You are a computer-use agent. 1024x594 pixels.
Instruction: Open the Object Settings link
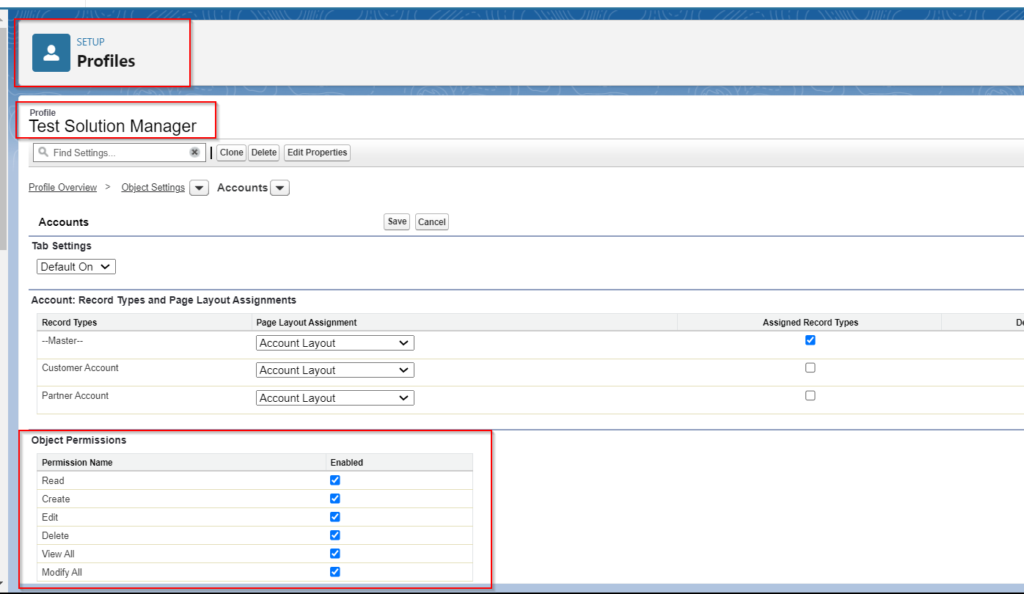[153, 187]
